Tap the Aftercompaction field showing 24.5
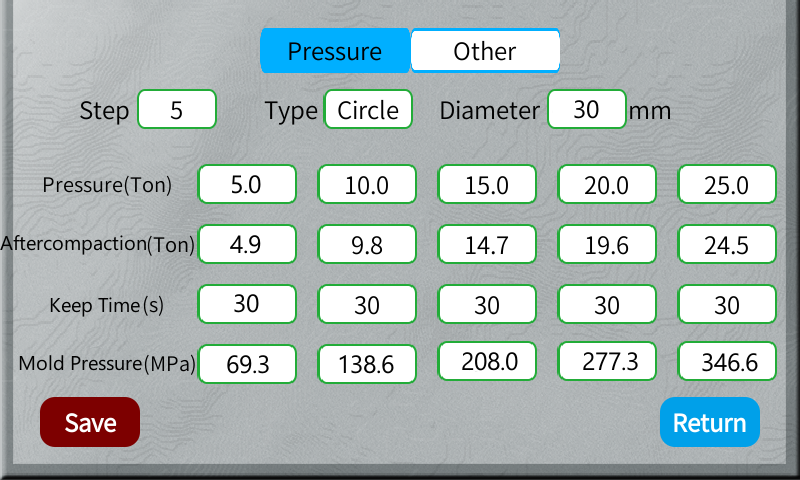 coord(727,244)
